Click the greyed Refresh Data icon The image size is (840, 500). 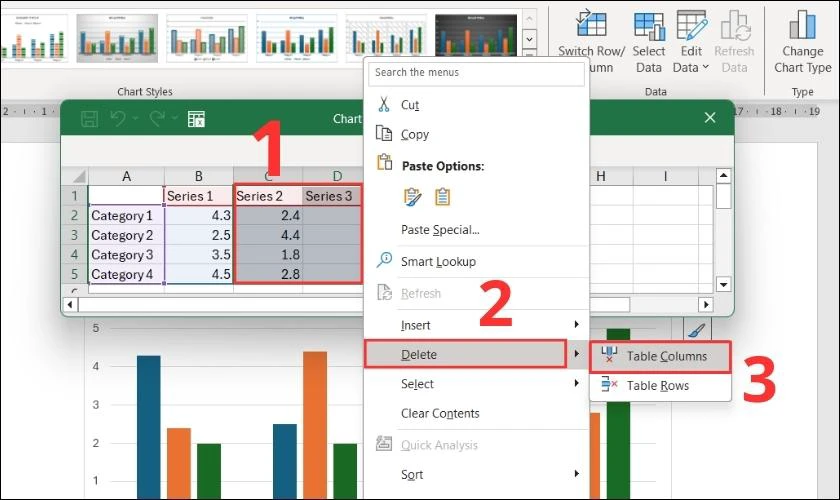click(x=734, y=24)
